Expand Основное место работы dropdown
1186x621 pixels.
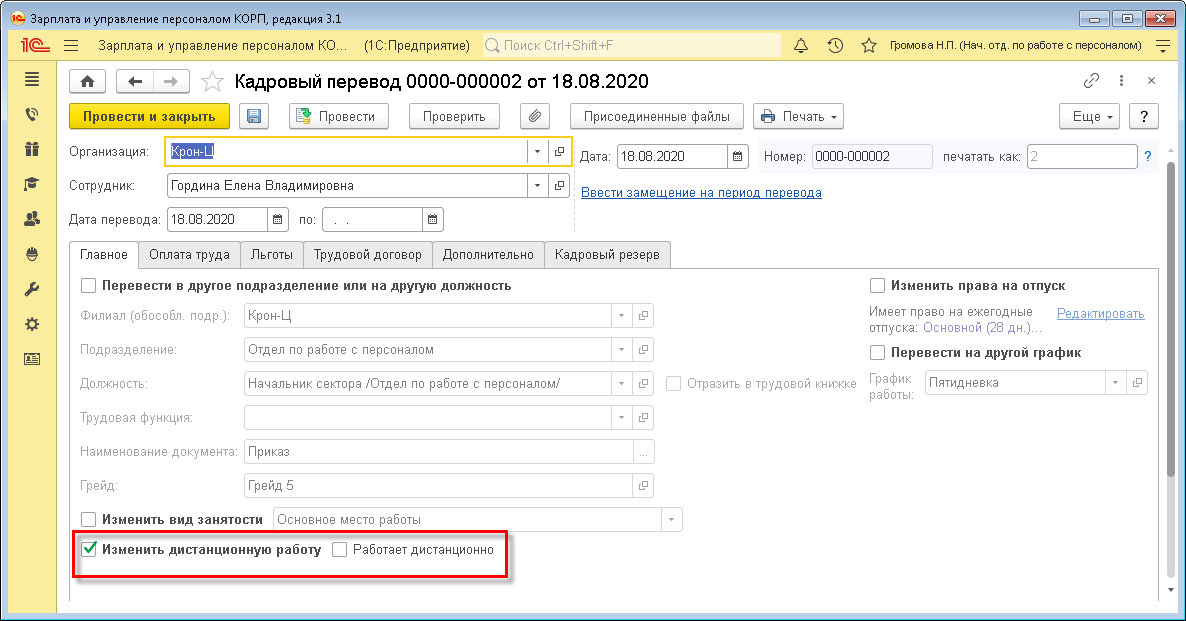pos(672,520)
